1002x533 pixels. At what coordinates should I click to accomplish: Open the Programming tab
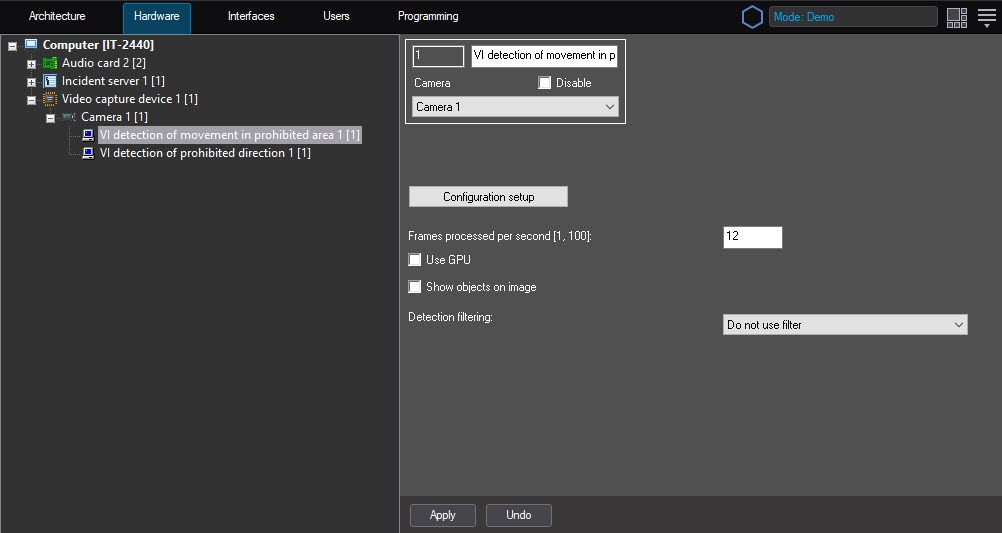click(428, 17)
